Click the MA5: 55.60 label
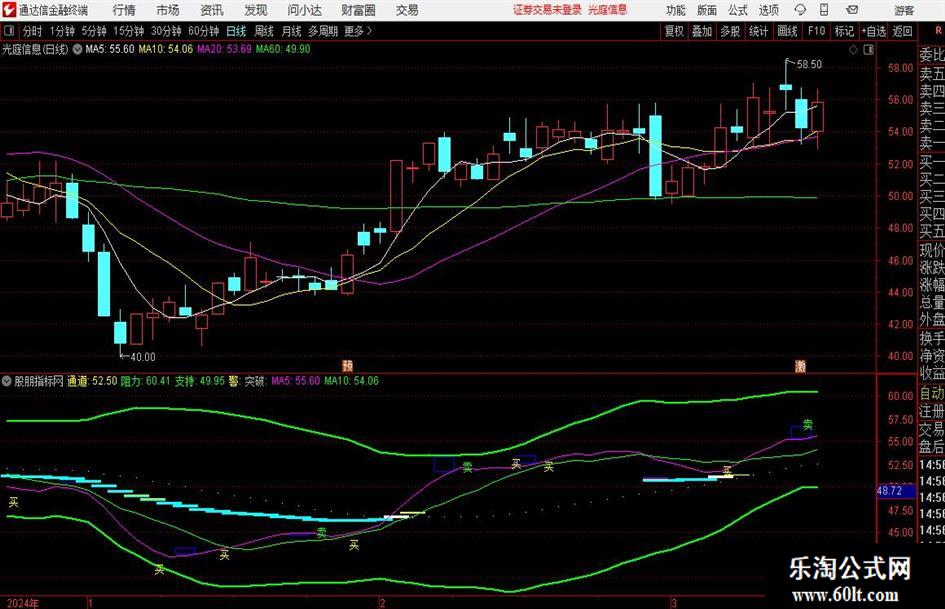The width and height of the screenshot is (945, 609). (110, 49)
